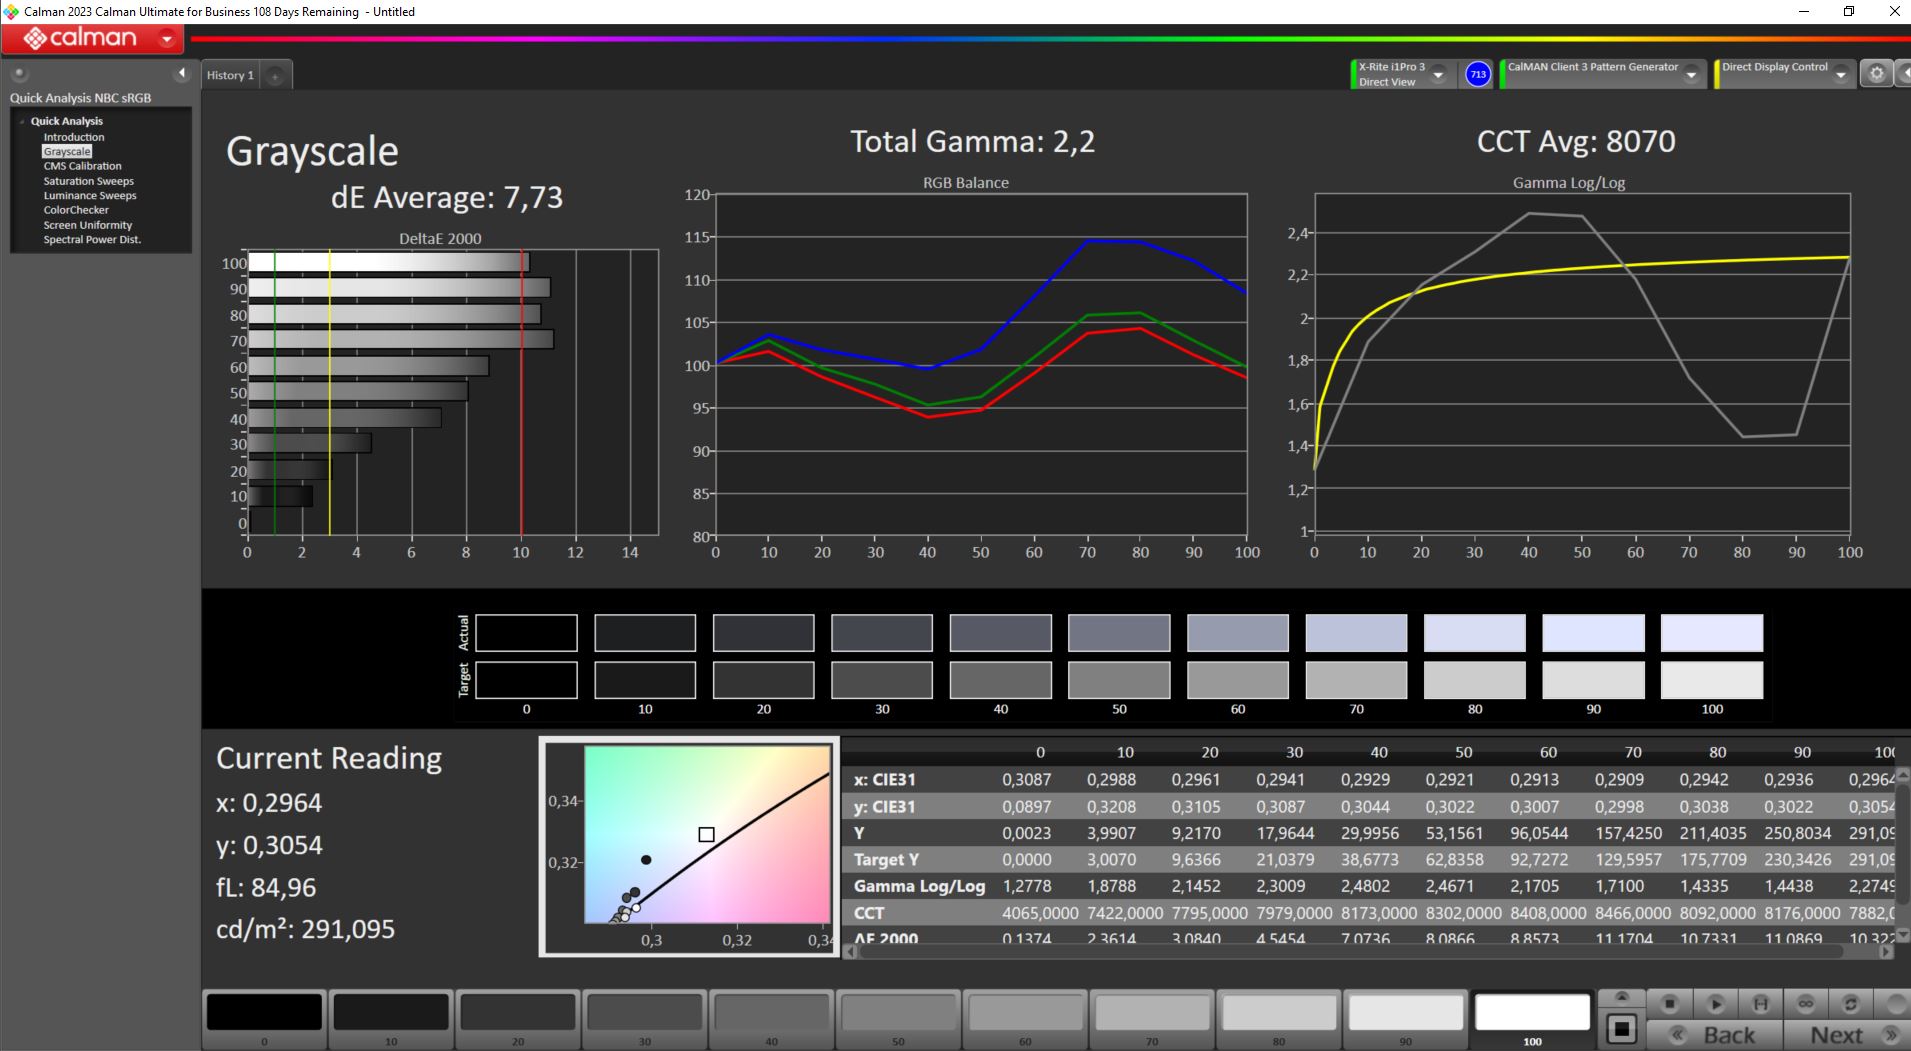The width and height of the screenshot is (1911, 1051).
Task: Click the refresh loop icon
Action: tap(1851, 1003)
